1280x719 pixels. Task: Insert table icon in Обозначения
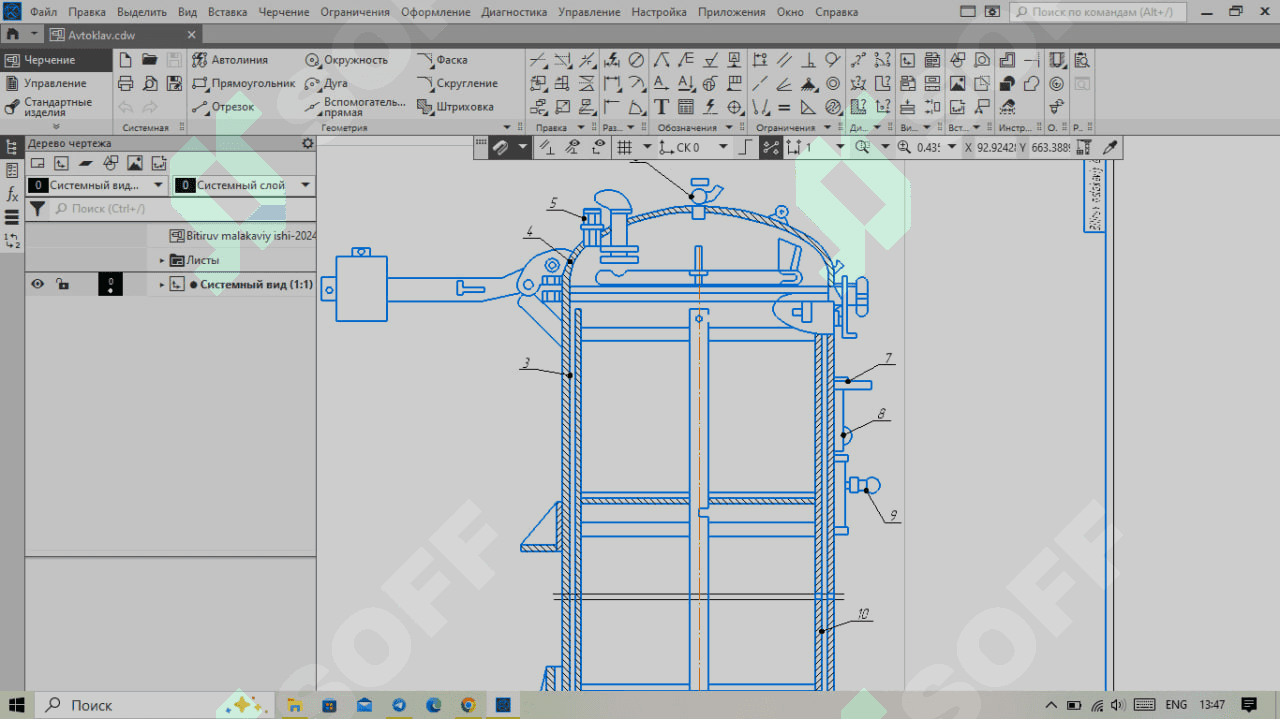(x=686, y=107)
